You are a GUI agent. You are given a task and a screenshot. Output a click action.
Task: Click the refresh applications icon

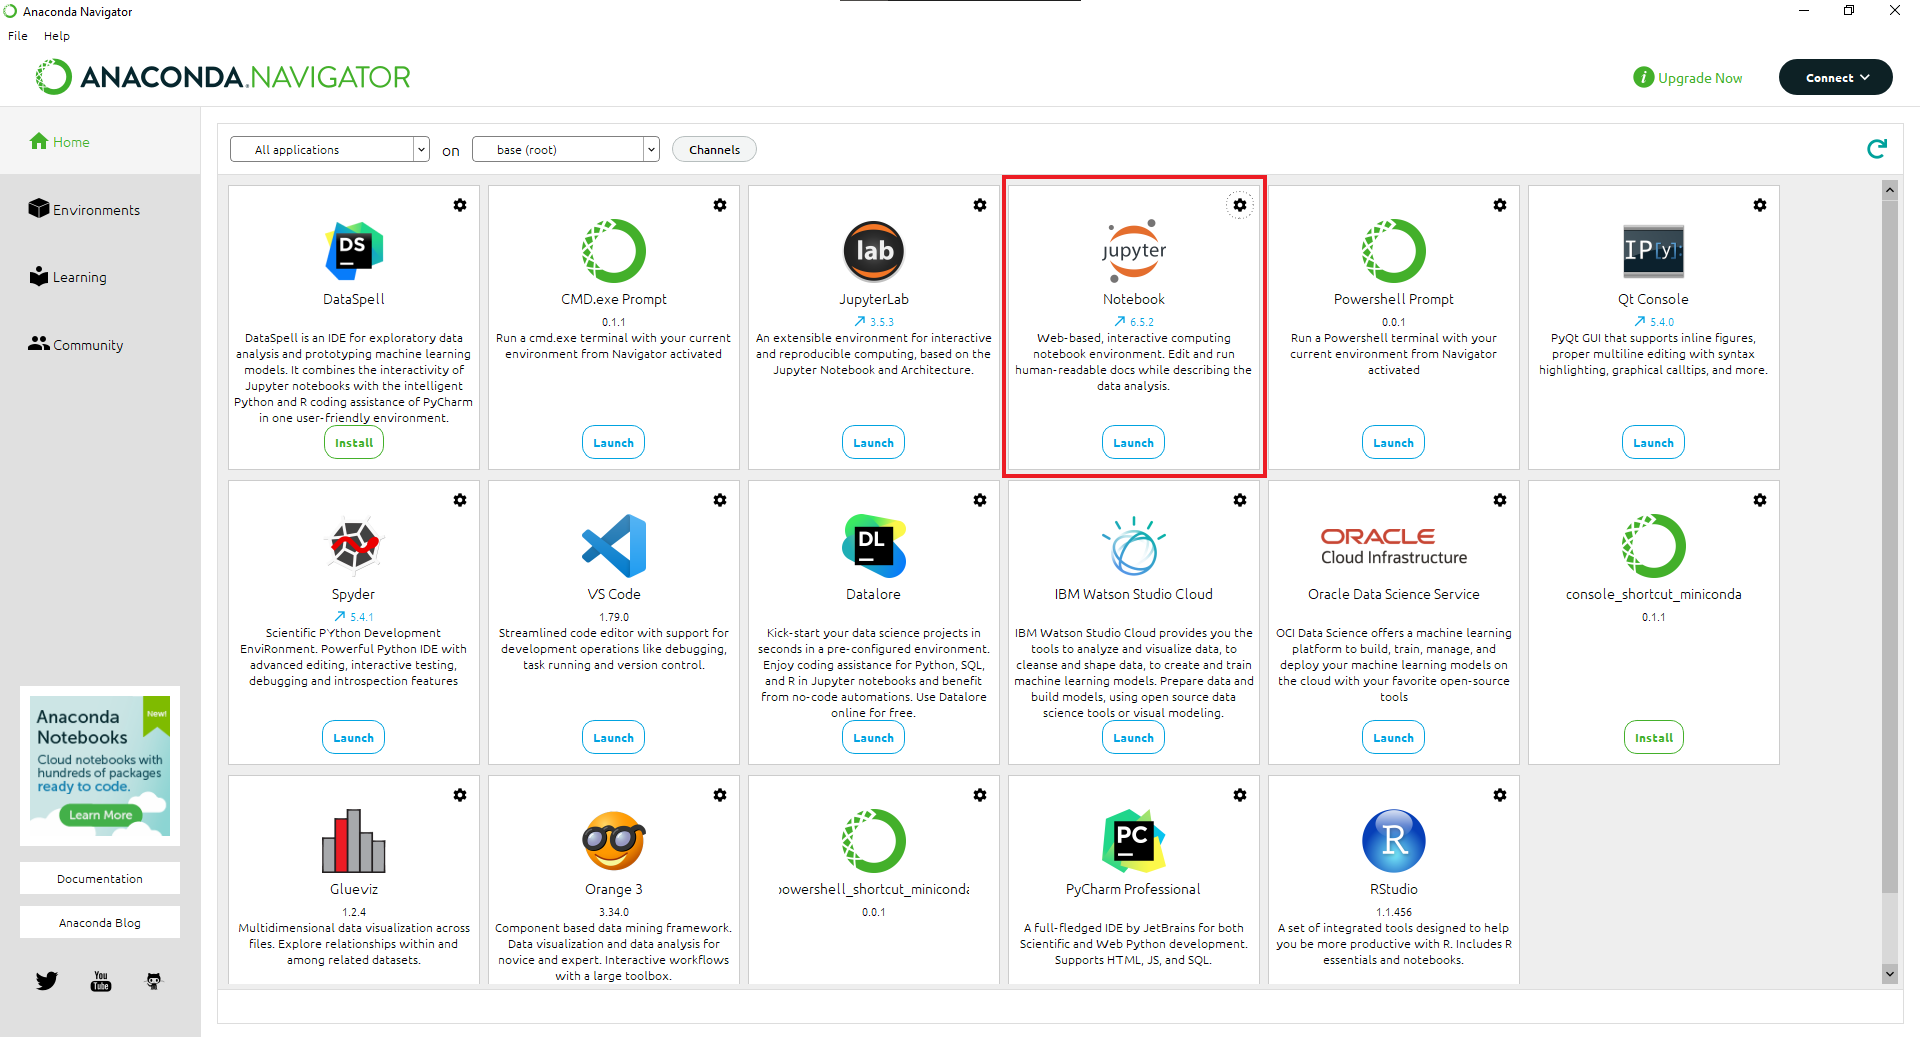click(x=1877, y=149)
